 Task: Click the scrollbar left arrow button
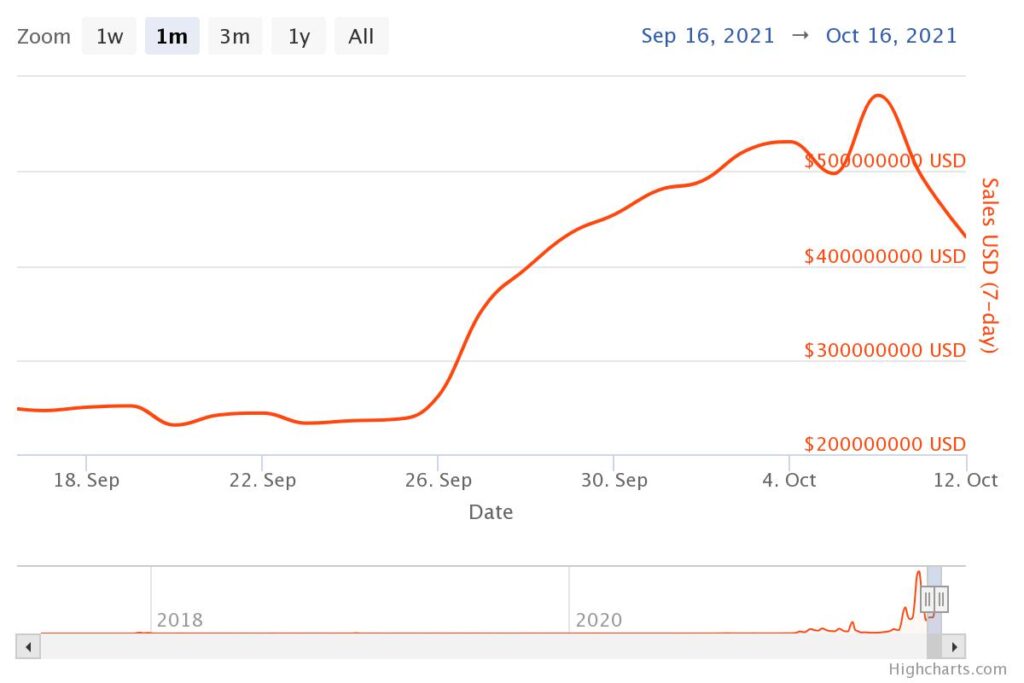[x=28, y=647]
